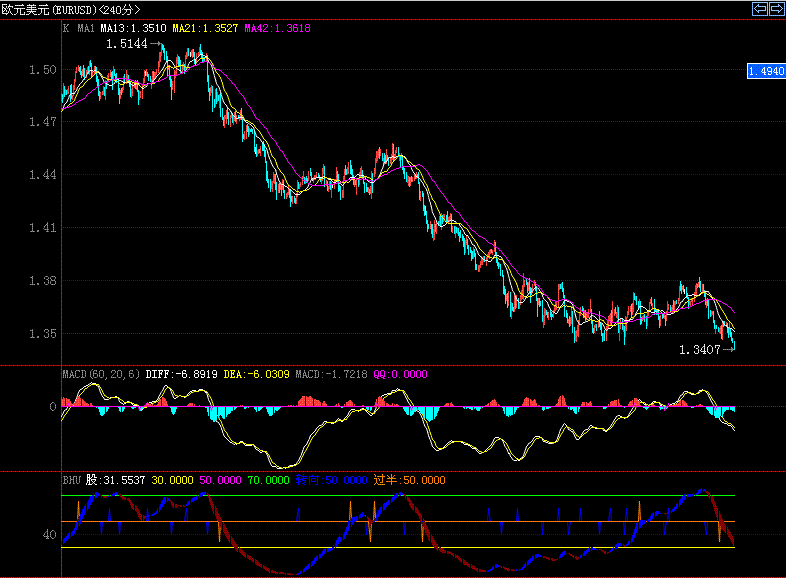This screenshot has height=578, width=786.
Task: Click the blue 转向:50.0000 label
Action: [331, 480]
